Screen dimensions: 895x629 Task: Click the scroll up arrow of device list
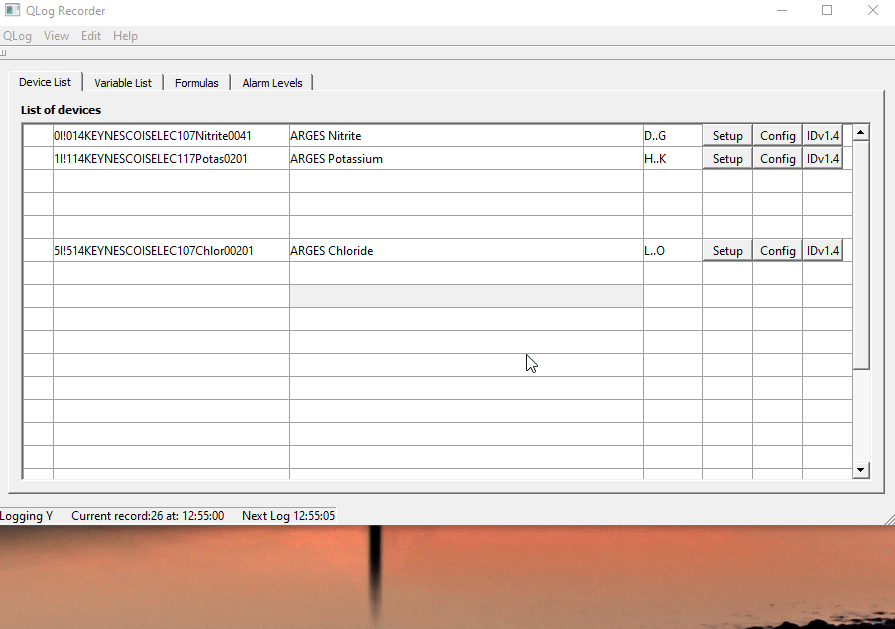[x=861, y=132]
